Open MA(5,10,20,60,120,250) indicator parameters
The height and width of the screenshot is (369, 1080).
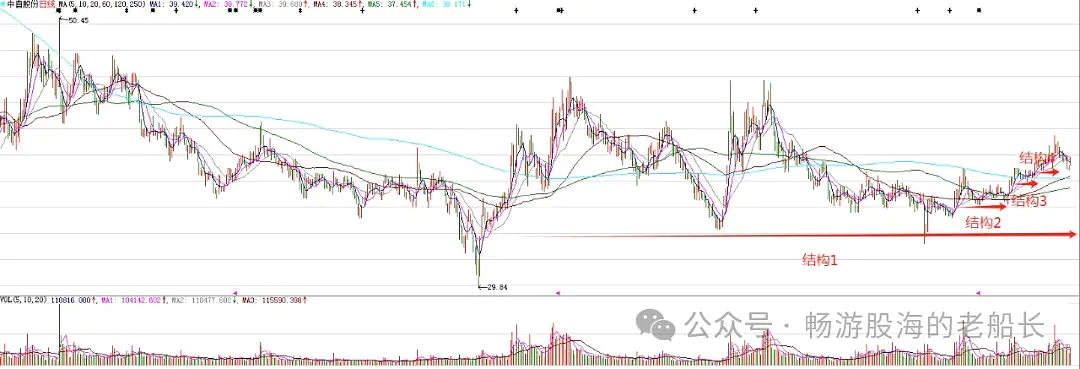pos(102,4)
